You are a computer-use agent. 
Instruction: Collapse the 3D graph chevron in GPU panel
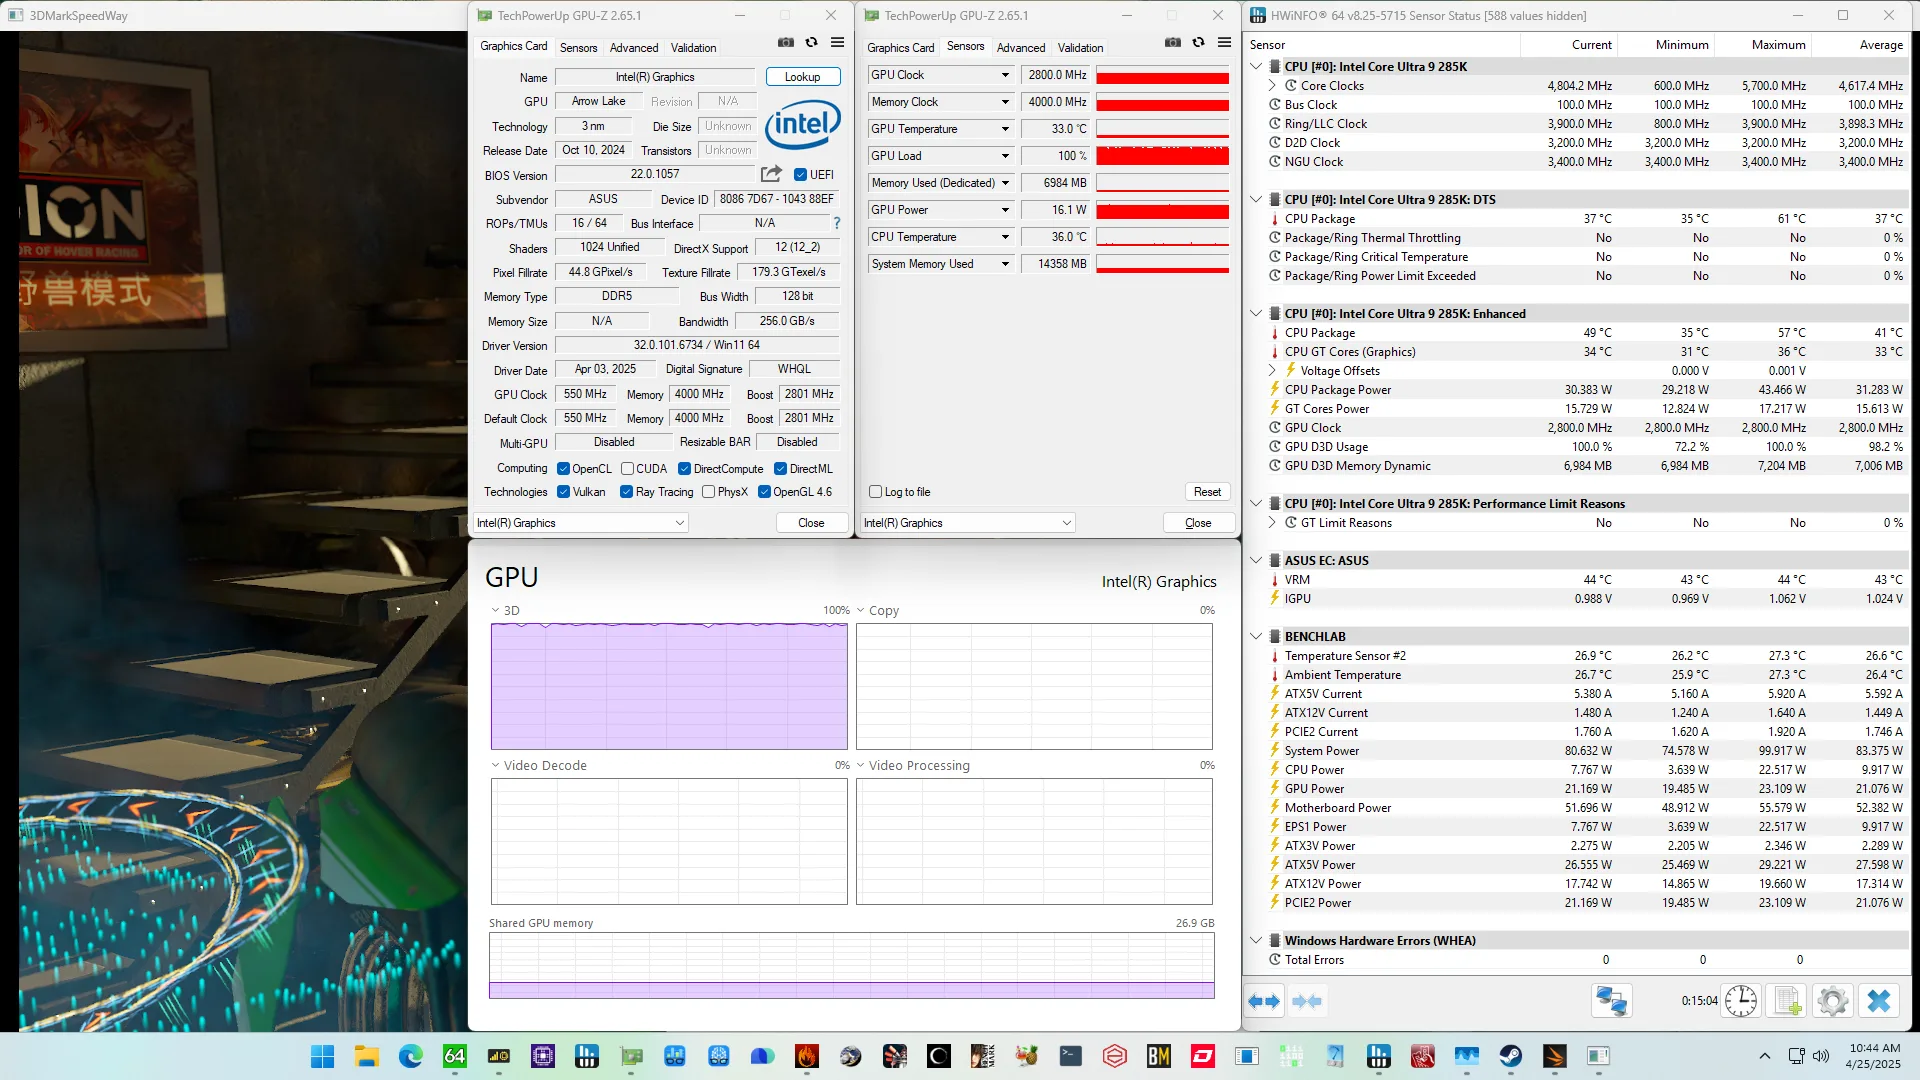[495, 610]
